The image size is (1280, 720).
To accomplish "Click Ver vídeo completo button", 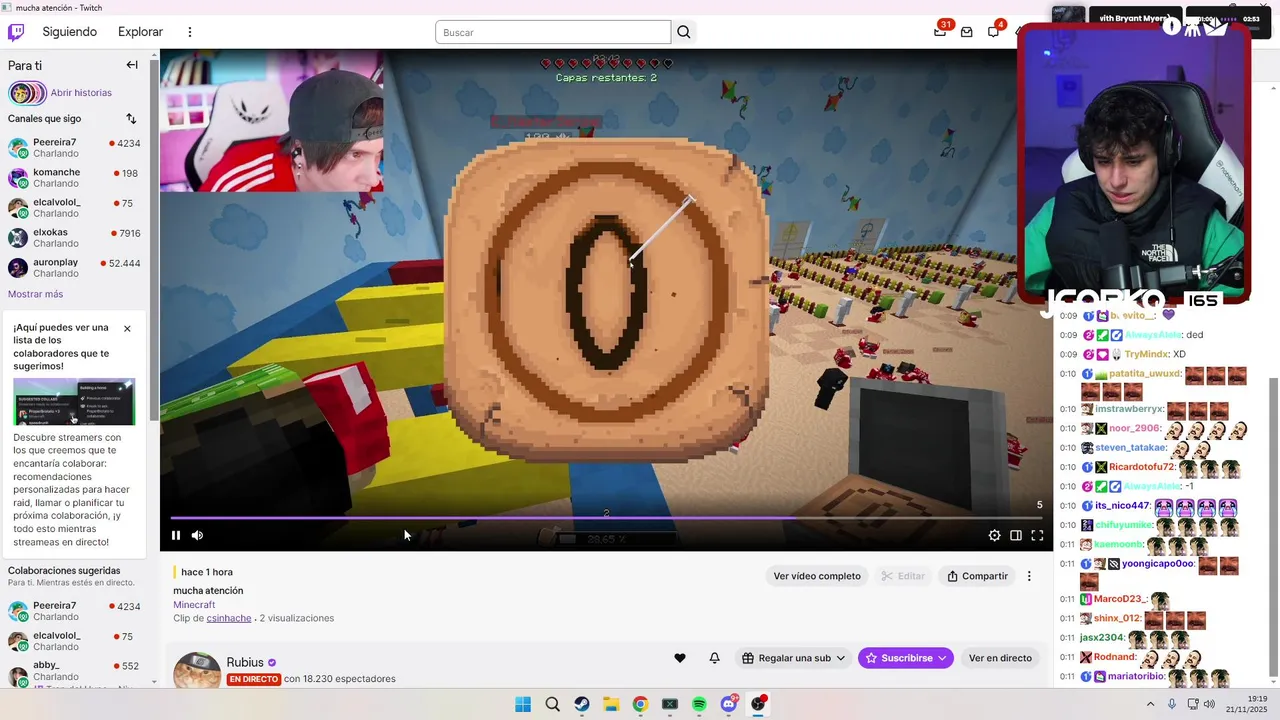I will coord(817,576).
